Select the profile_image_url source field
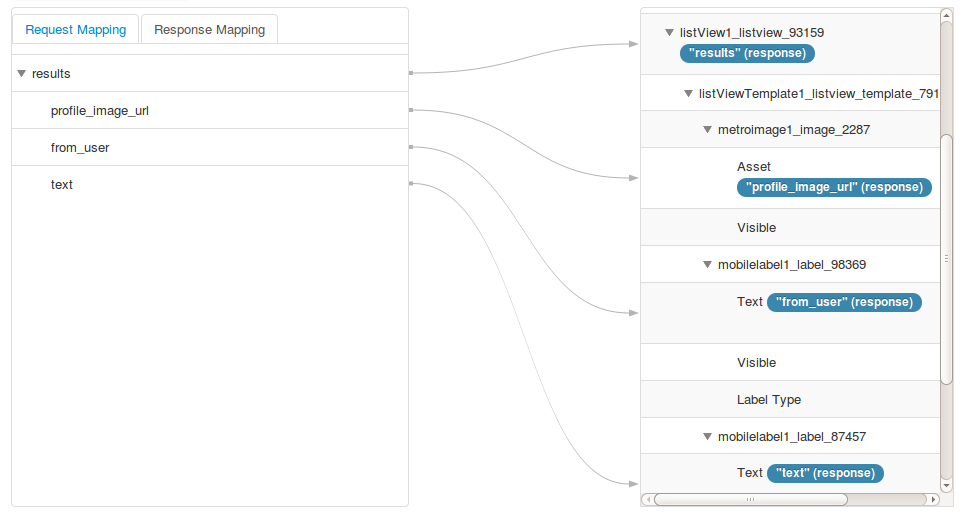 pos(100,111)
